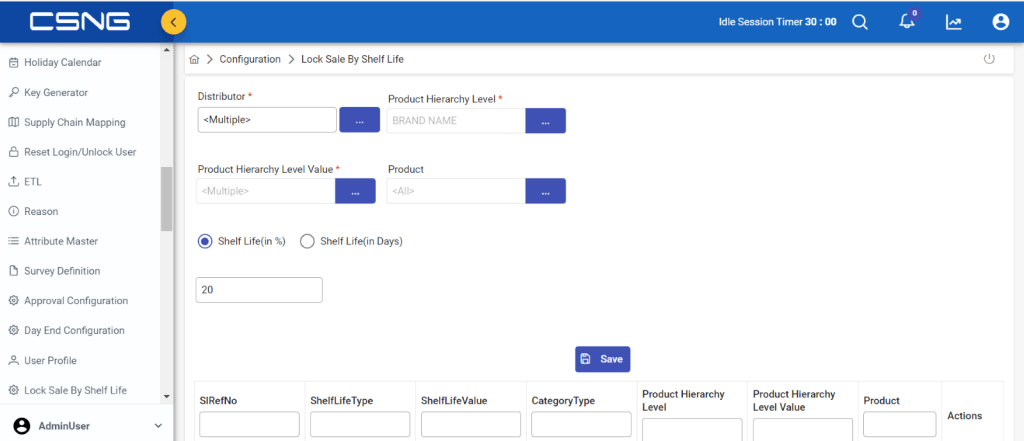Click the document icon beside Survey Definition
This screenshot has width=1024, height=441.
coord(13,271)
